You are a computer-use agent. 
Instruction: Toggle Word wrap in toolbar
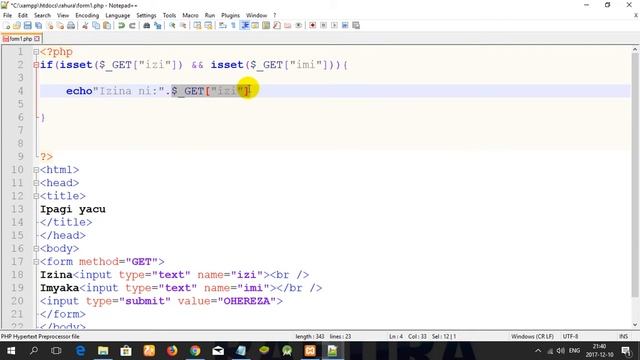(222, 25)
